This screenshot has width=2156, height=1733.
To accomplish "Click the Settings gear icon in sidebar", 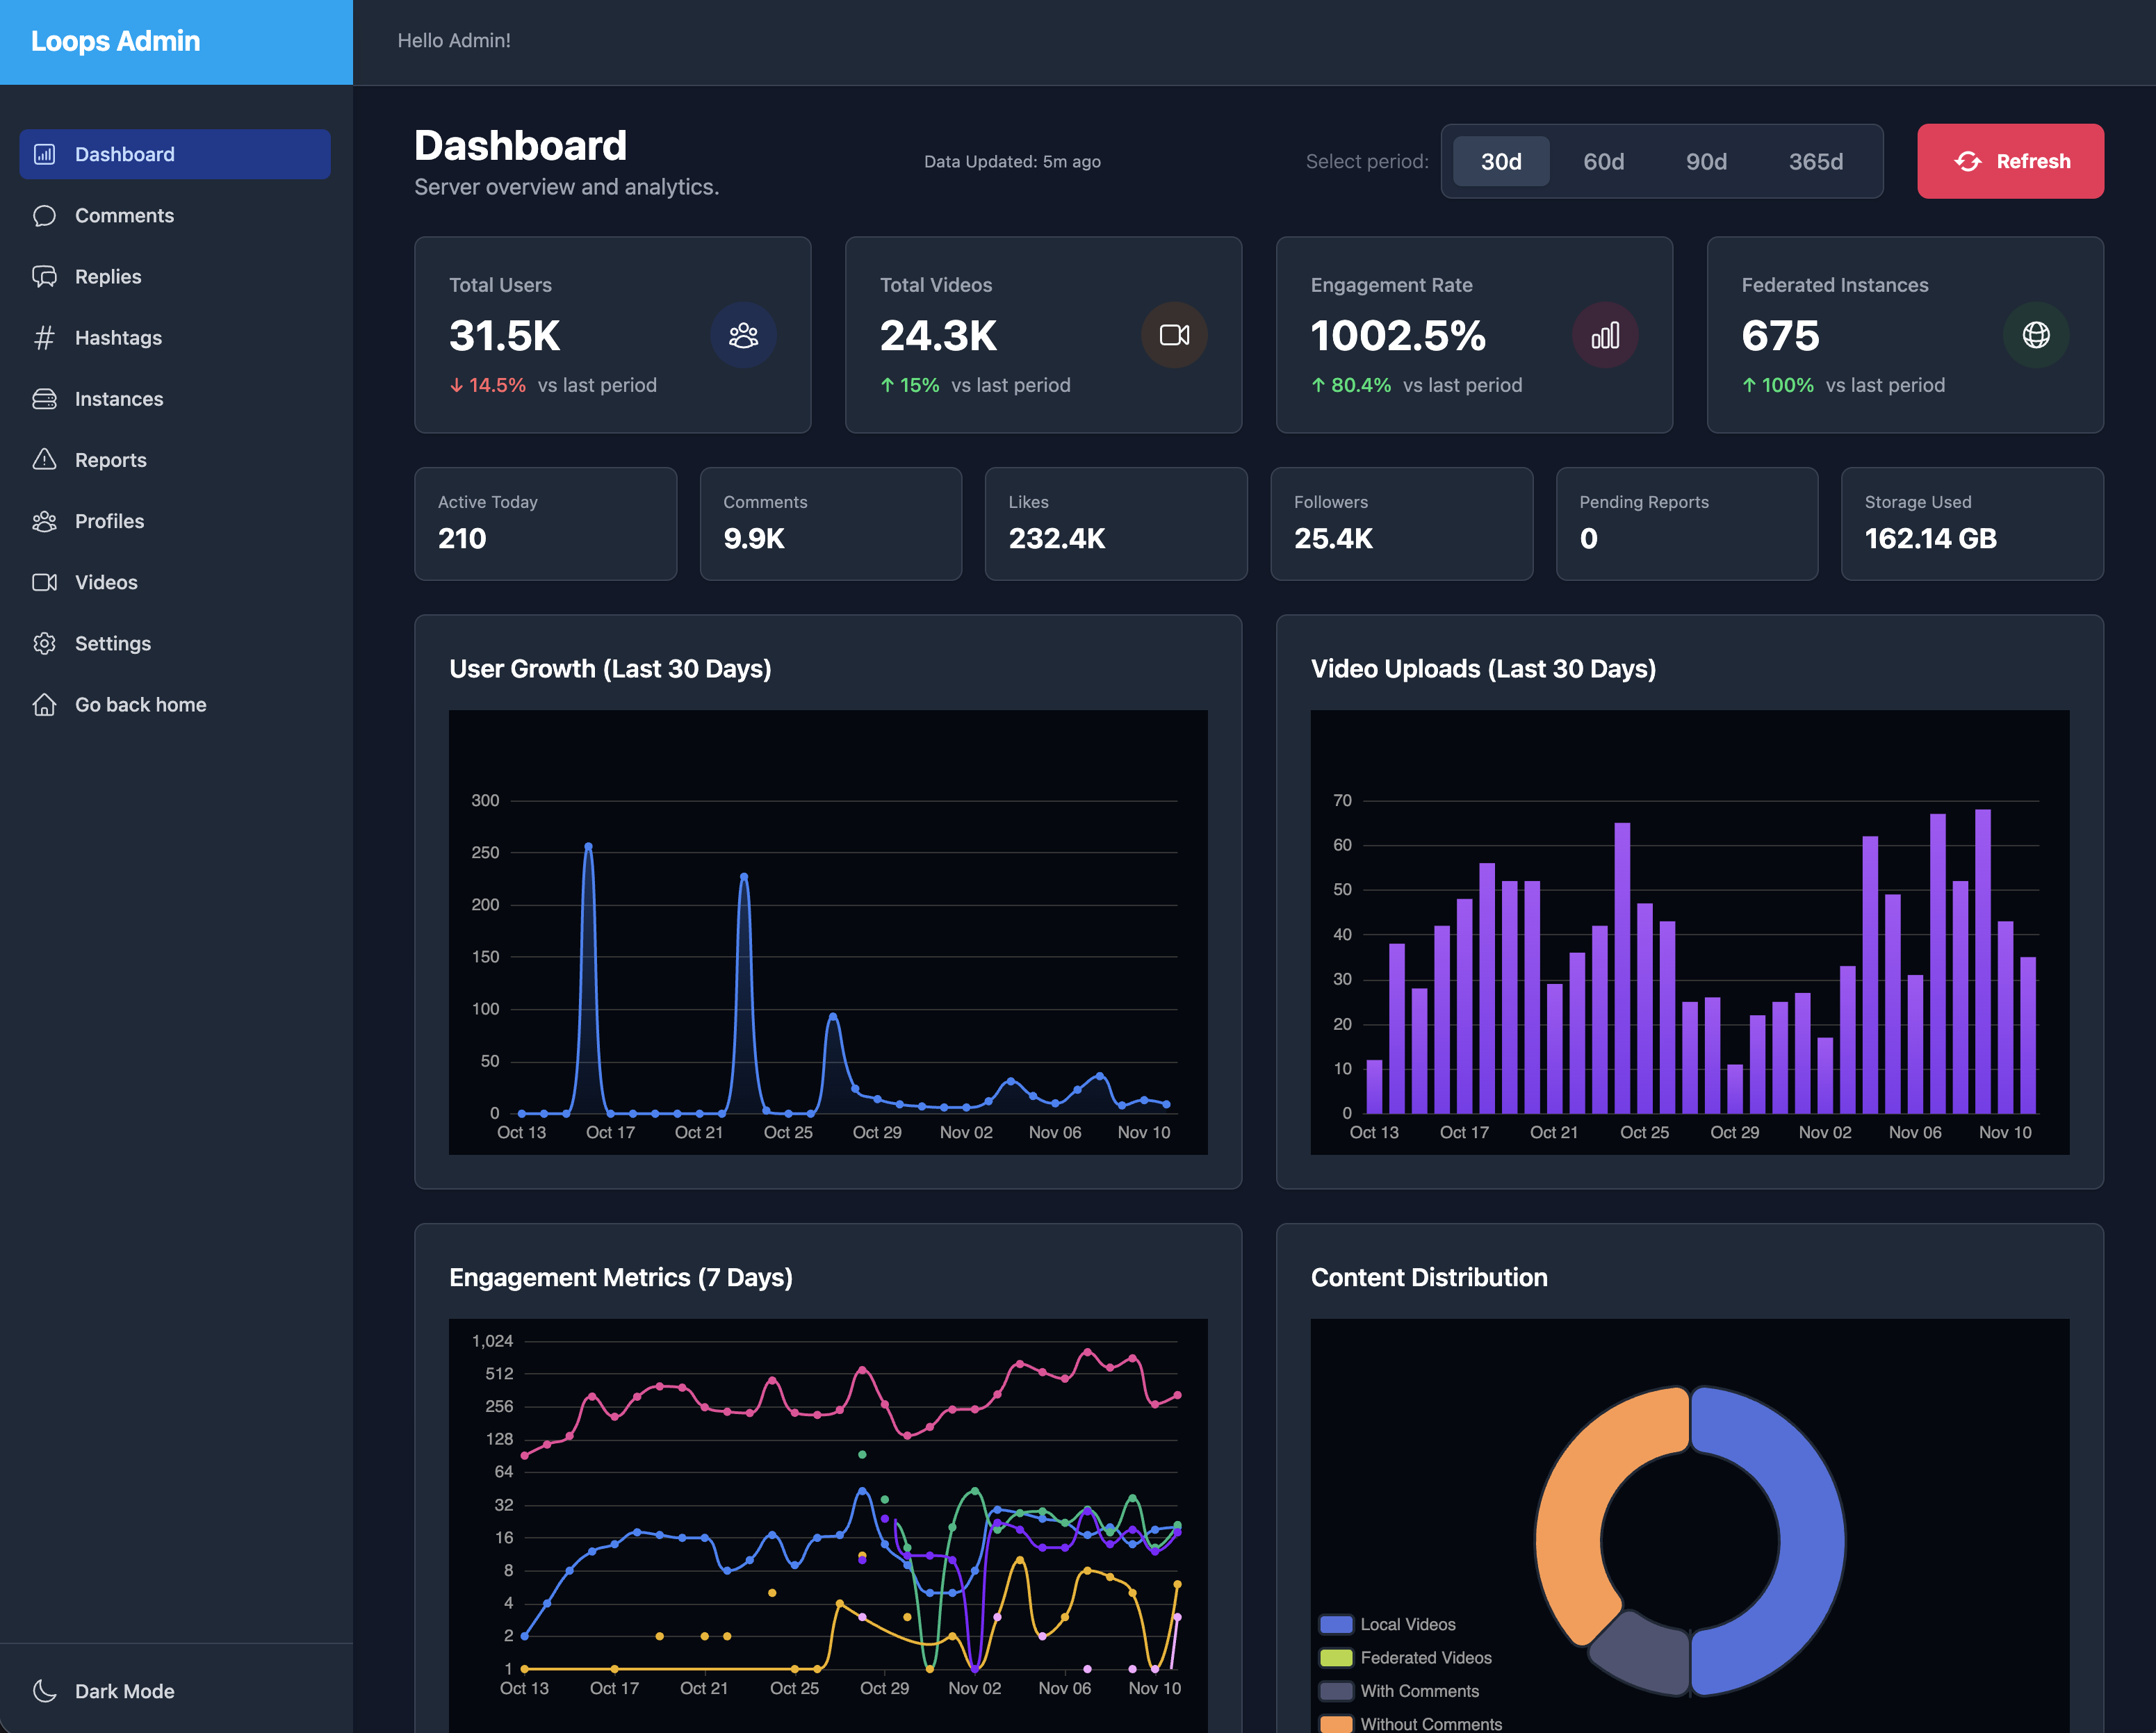I will click(44, 643).
